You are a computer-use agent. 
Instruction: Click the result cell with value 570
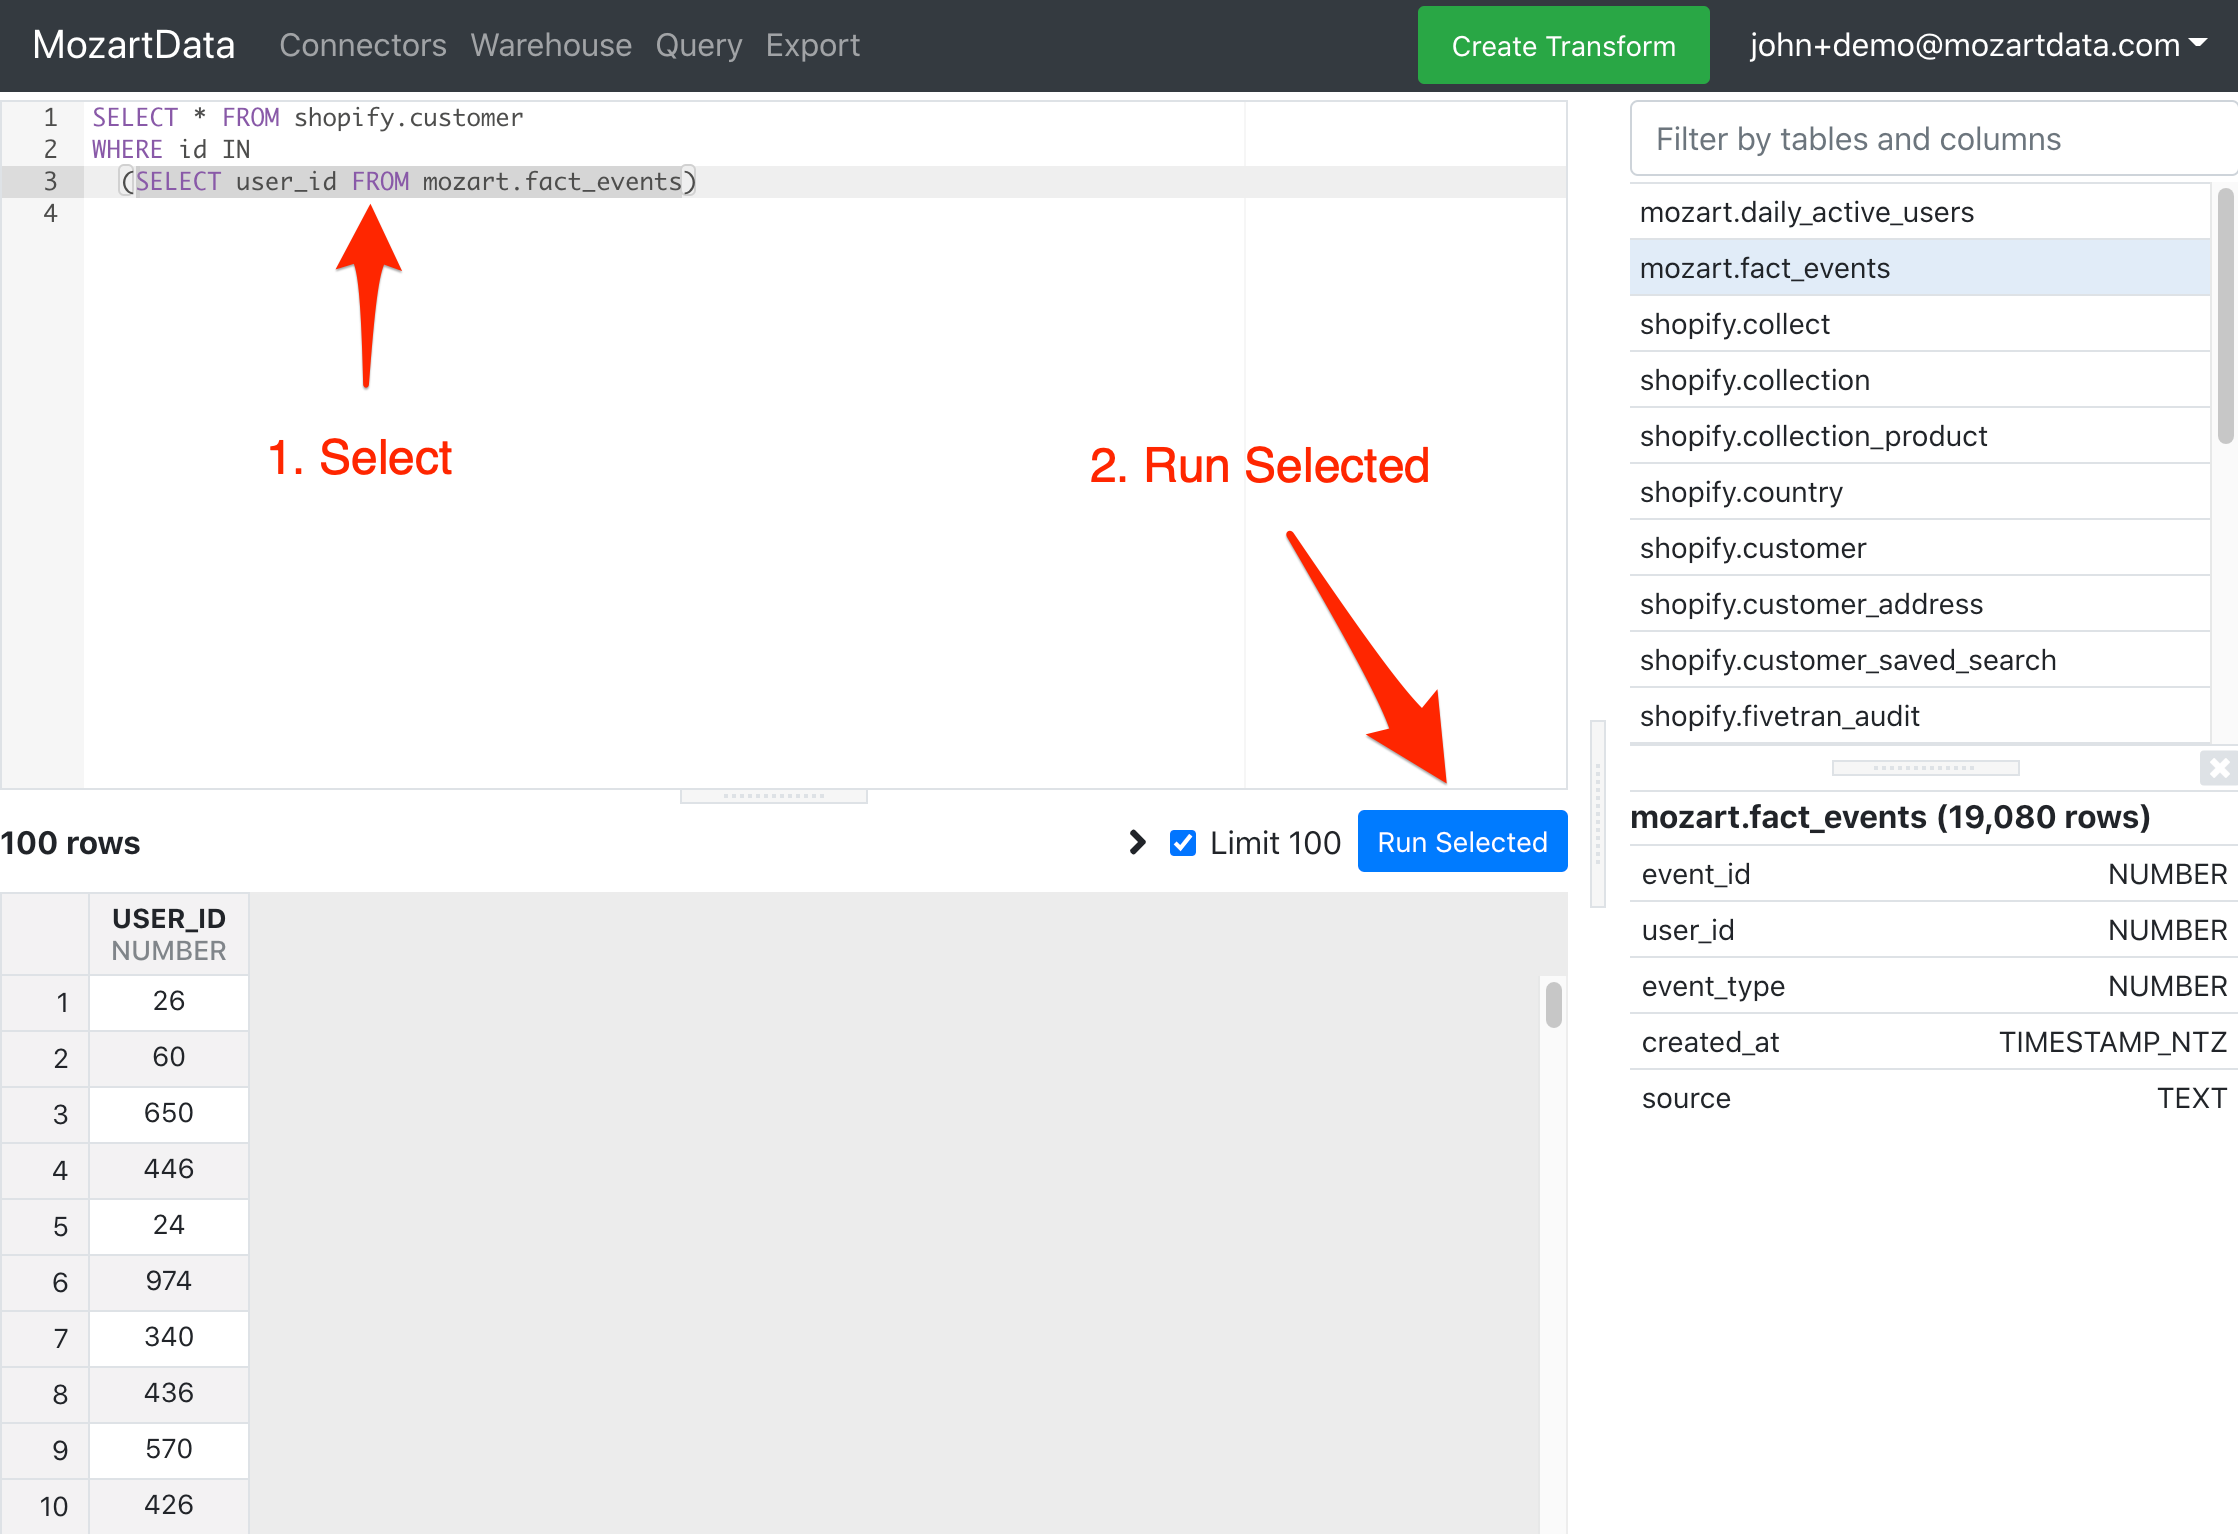pyautogui.click(x=169, y=1449)
